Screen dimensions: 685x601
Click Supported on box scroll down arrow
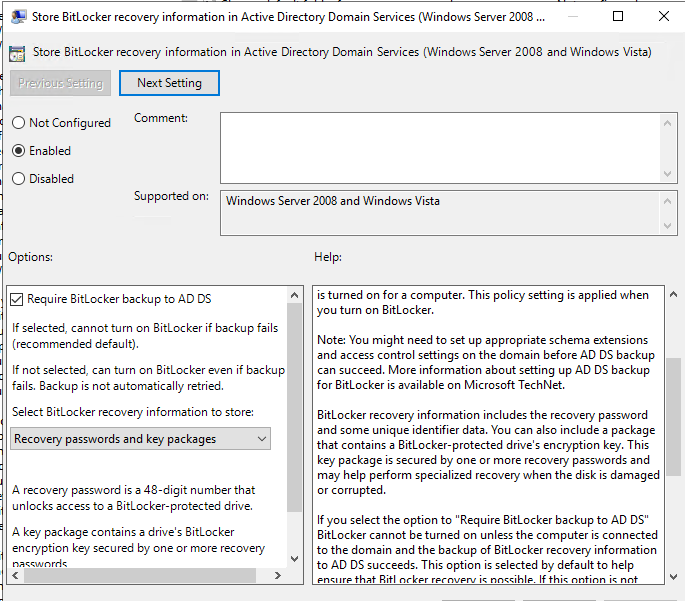coord(668,226)
